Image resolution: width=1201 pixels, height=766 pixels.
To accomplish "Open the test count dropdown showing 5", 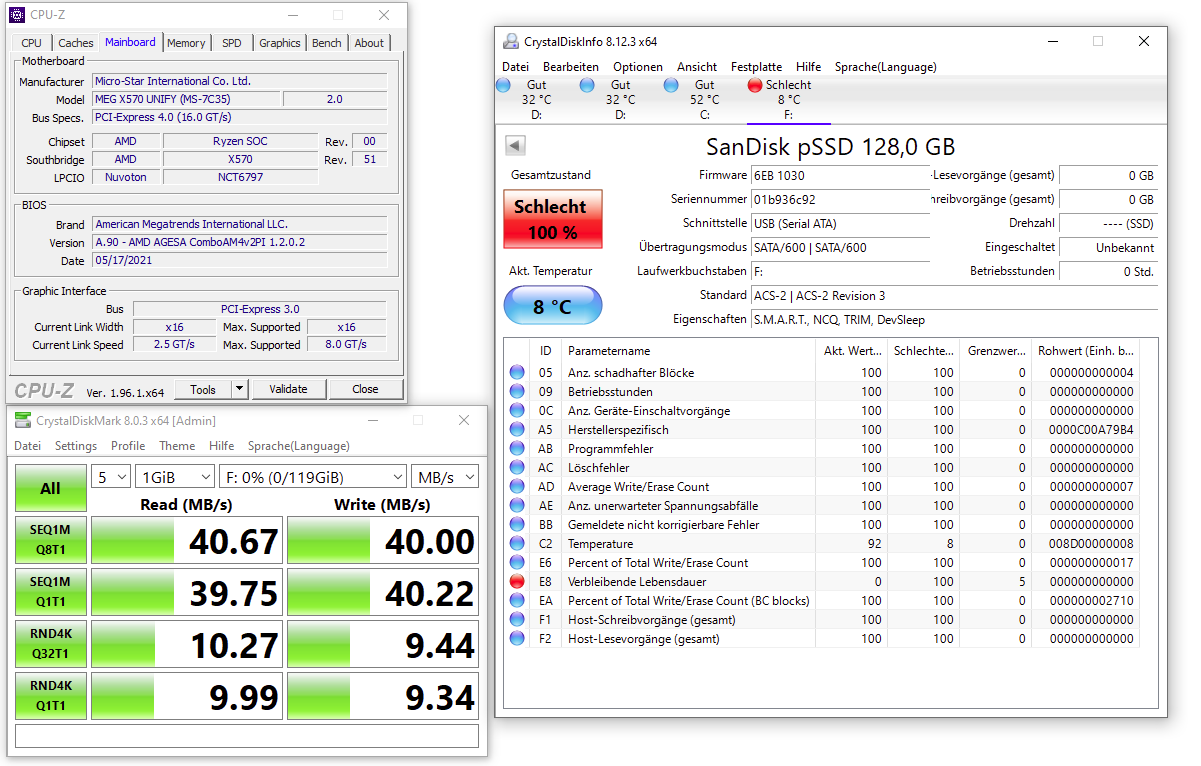I will (x=111, y=476).
